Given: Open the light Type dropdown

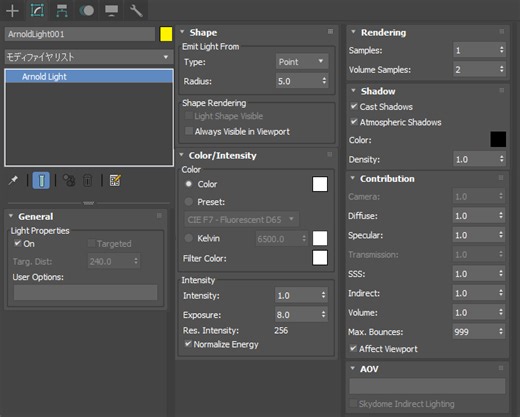Looking at the screenshot, I should tap(302, 62).
